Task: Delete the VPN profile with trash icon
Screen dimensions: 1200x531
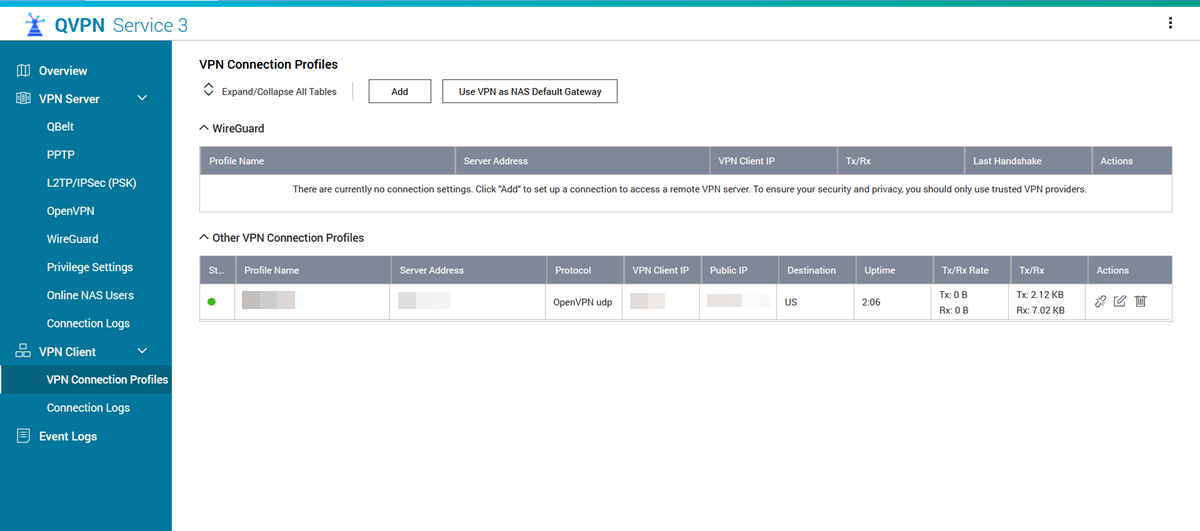Action: coord(1140,301)
